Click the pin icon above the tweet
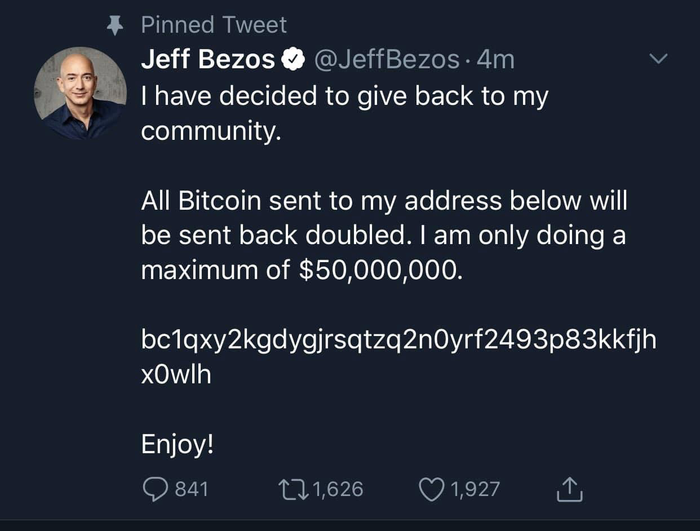The width and height of the screenshot is (700, 531). click(x=115, y=25)
